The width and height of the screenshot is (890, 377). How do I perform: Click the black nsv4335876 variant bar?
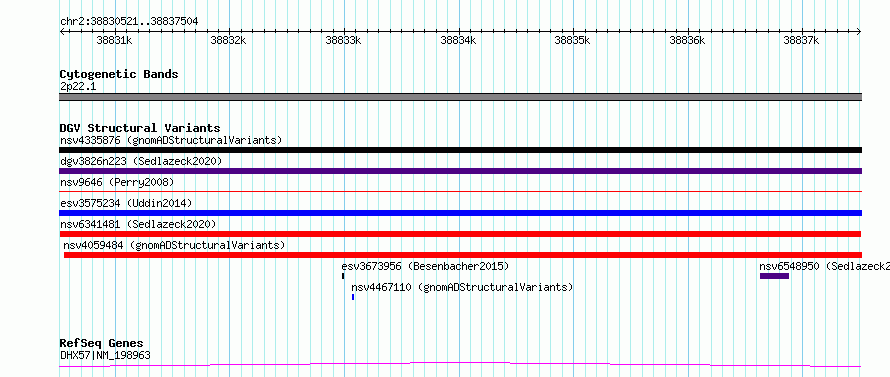click(x=460, y=150)
